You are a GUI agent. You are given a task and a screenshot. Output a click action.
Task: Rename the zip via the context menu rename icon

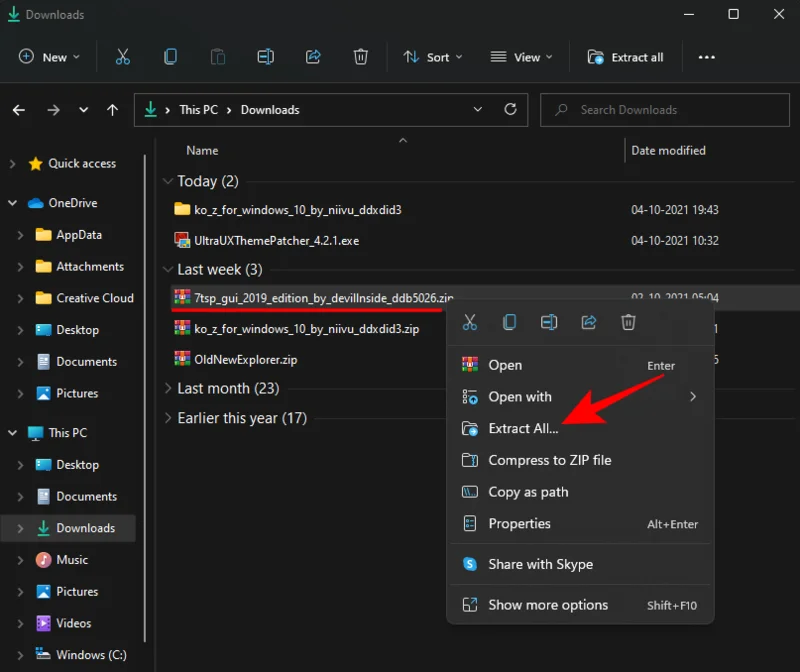click(x=549, y=322)
